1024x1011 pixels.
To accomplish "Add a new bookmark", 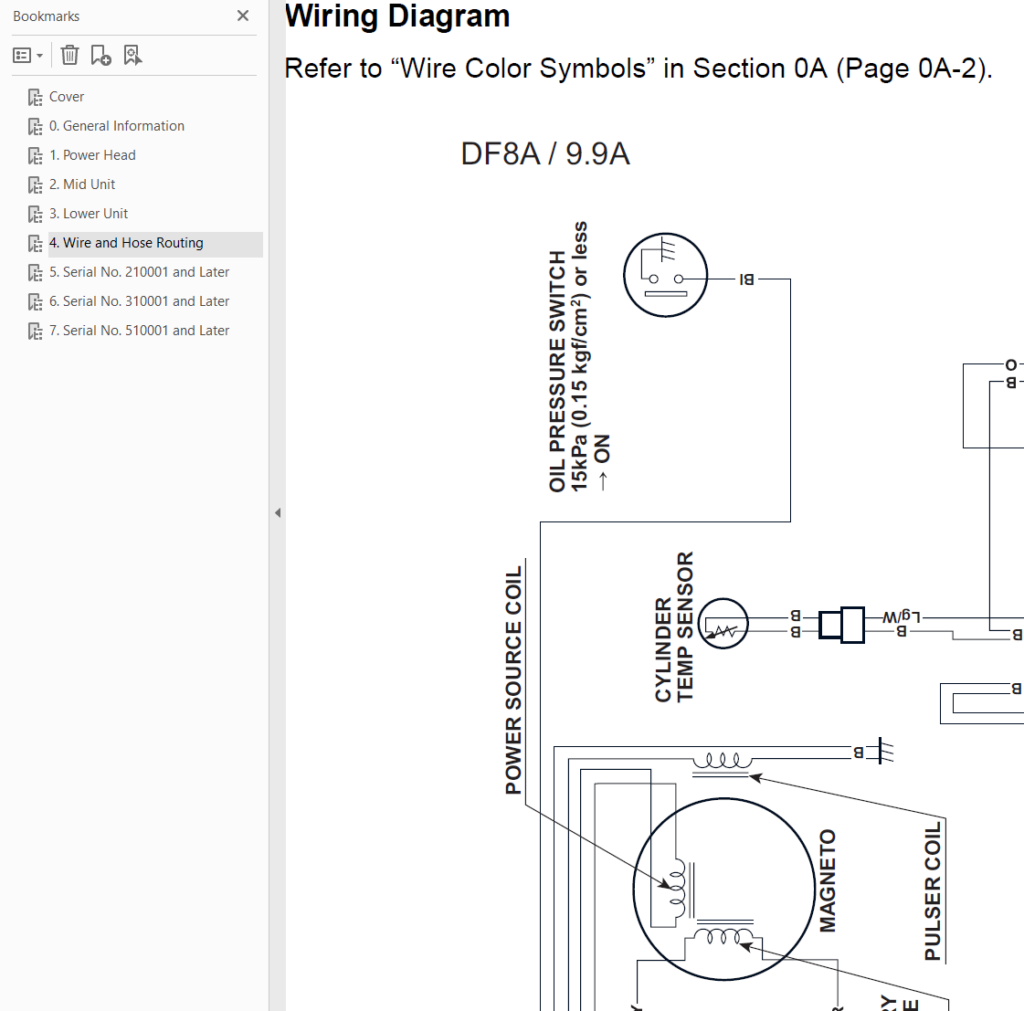I will [x=101, y=56].
